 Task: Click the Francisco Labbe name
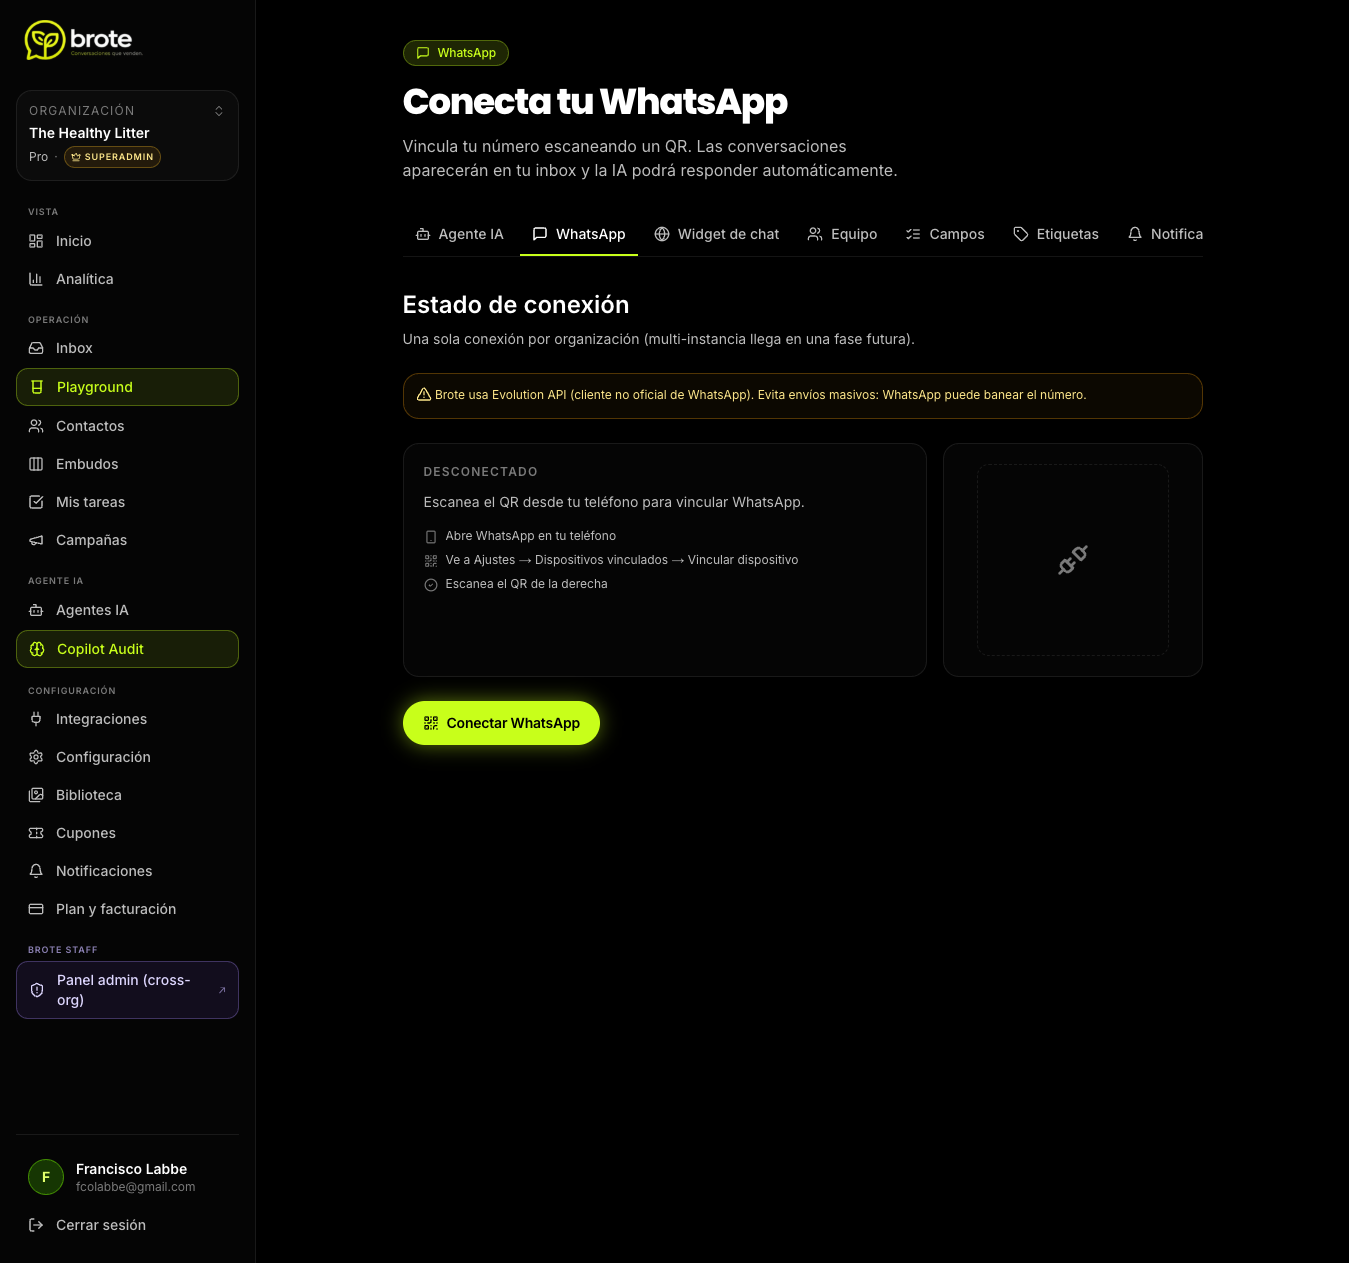click(131, 1169)
